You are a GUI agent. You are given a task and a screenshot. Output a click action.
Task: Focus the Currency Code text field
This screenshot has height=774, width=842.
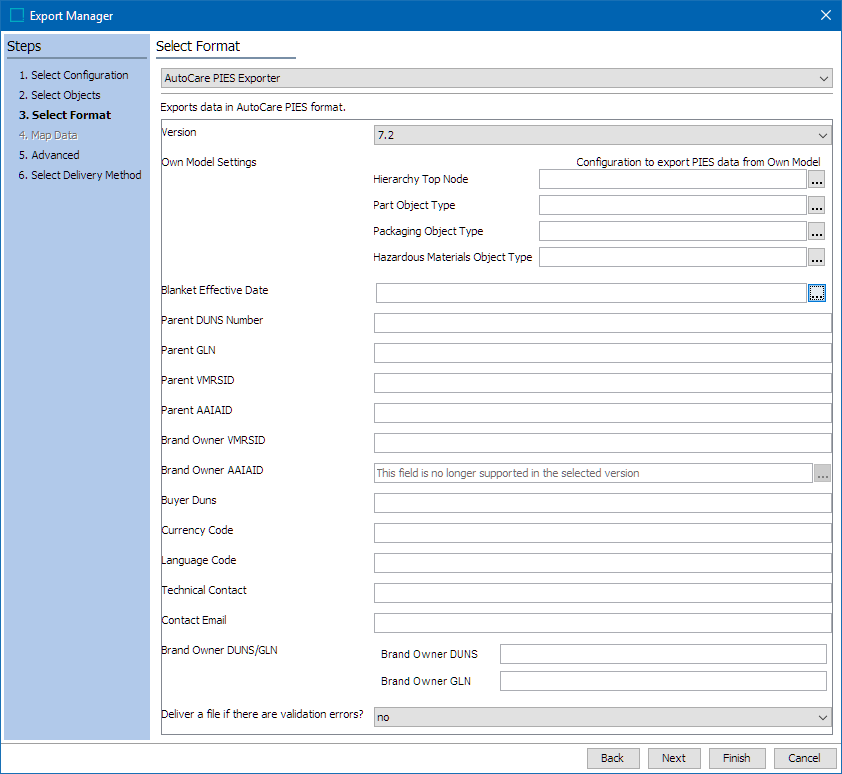click(602, 533)
